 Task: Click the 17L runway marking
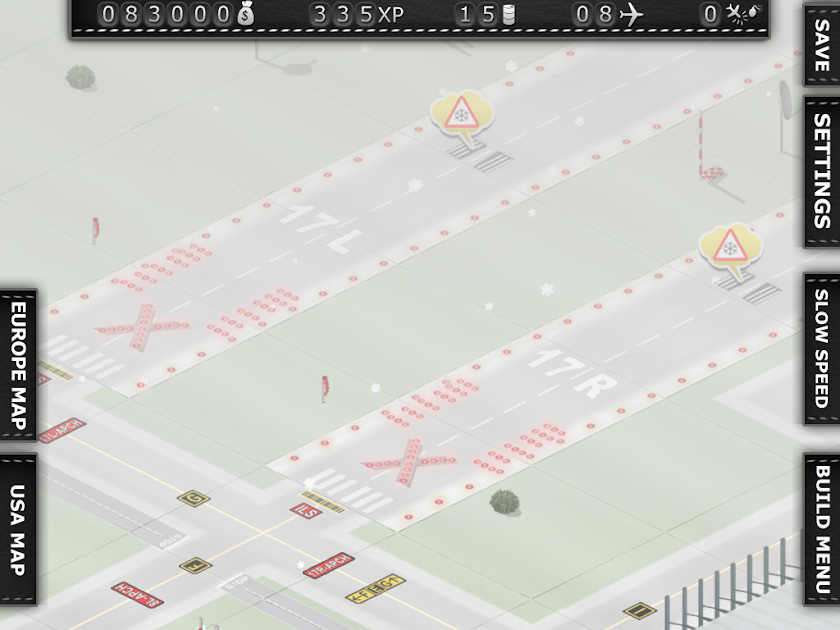click(320, 229)
